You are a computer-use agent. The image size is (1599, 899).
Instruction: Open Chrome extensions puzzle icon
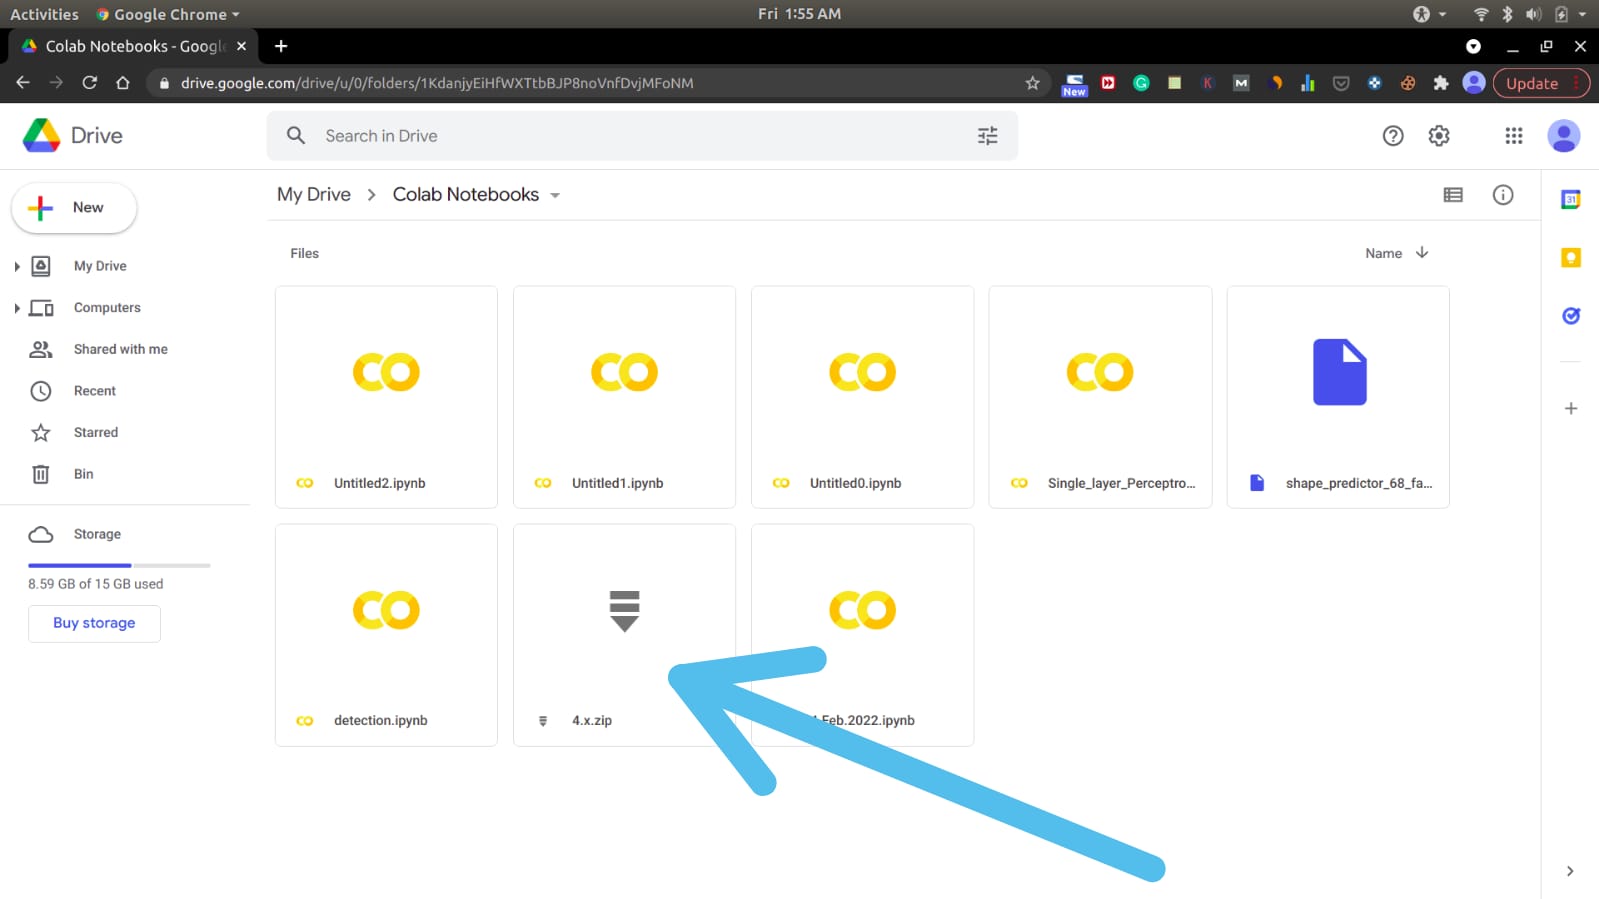coord(1441,83)
